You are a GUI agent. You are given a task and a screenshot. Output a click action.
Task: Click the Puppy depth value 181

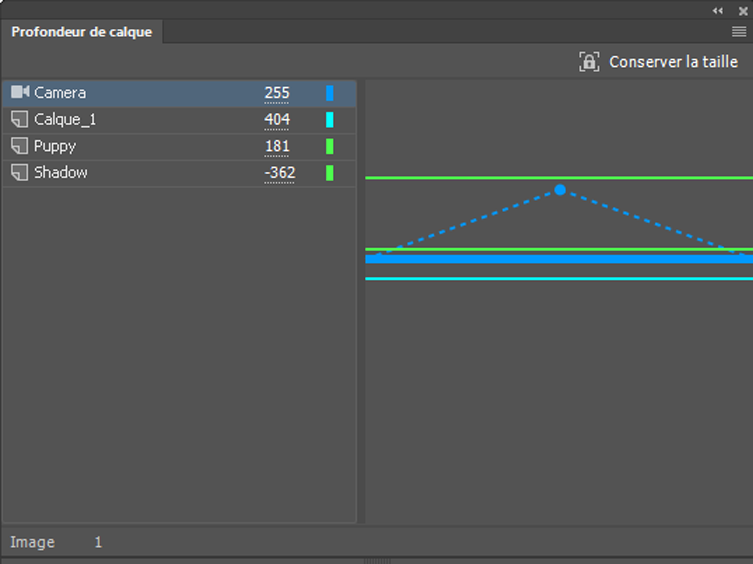277,147
